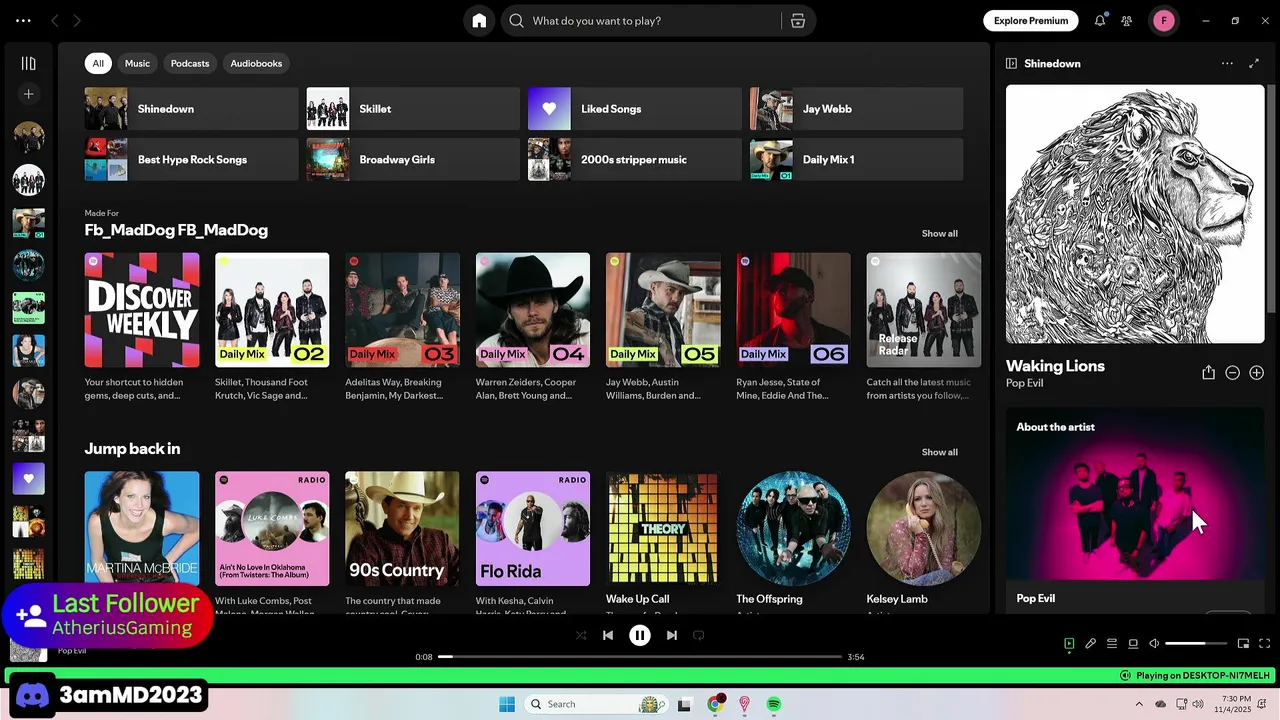
Task: Seek on the song progress bar
Action: click(x=640, y=657)
